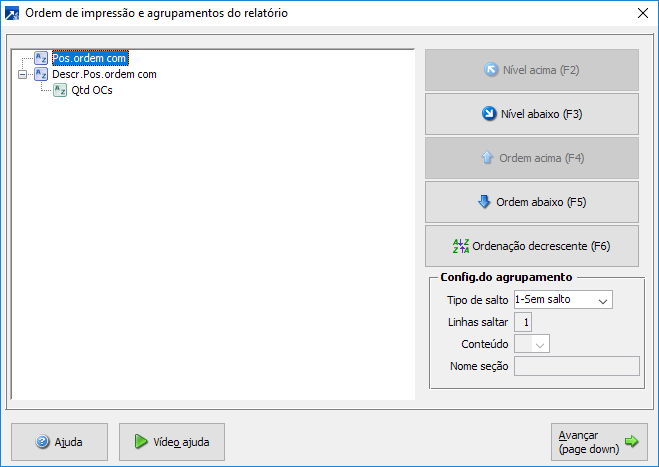The height and width of the screenshot is (467, 659).
Task: Click the sort icon beside Descr.Pos.ordem com
Action: 41,74
